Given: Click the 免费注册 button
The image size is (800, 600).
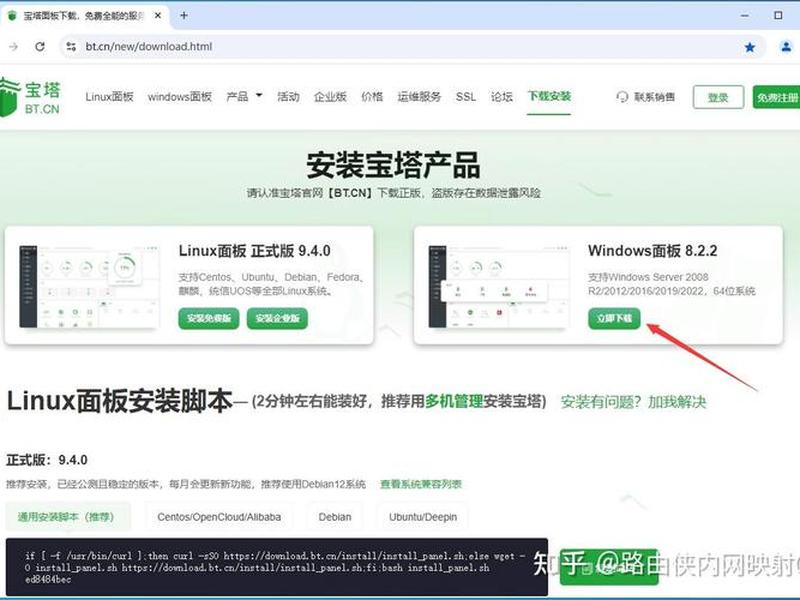Looking at the screenshot, I should pyautogui.click(x=777, y=97).
